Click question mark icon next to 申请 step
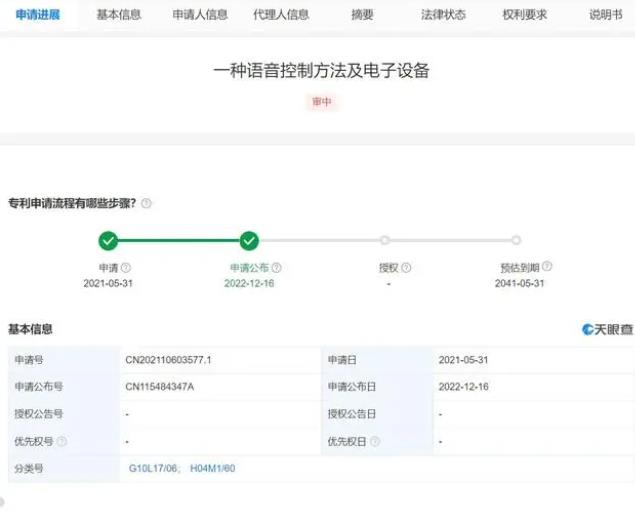This screenshot has height=513, width=635. [x=126, y=268]
